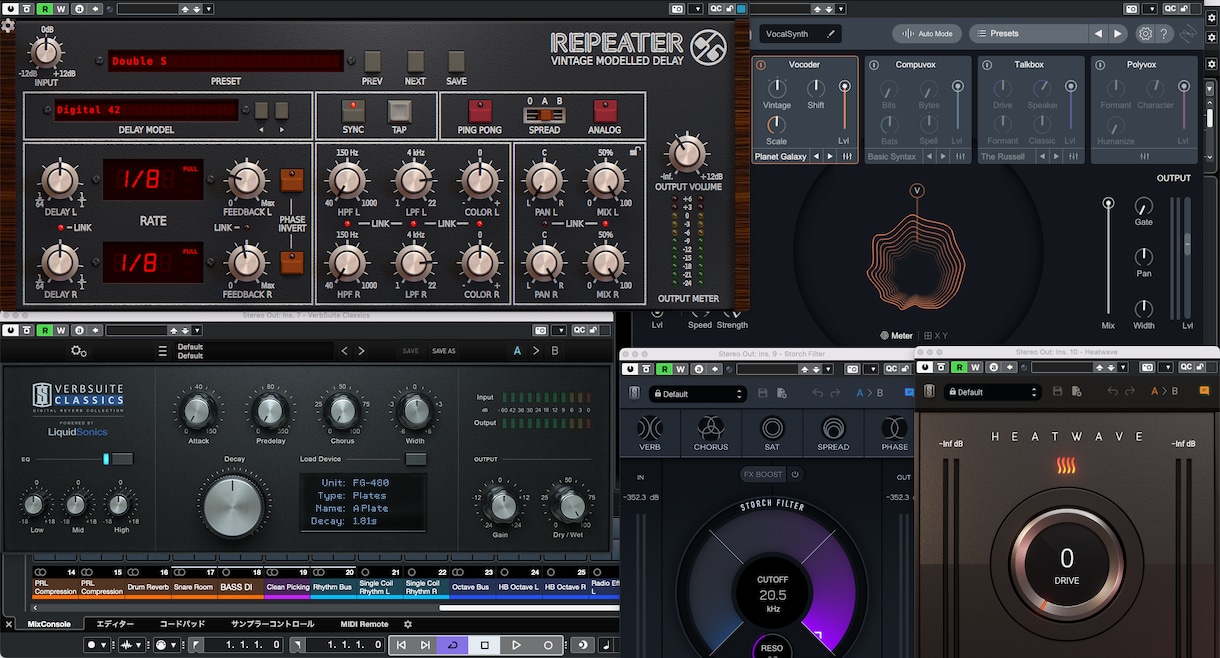Open the VocalSynth settings gear
This screenshot has height=658, width=1220.
click(x=1145, y=33)
